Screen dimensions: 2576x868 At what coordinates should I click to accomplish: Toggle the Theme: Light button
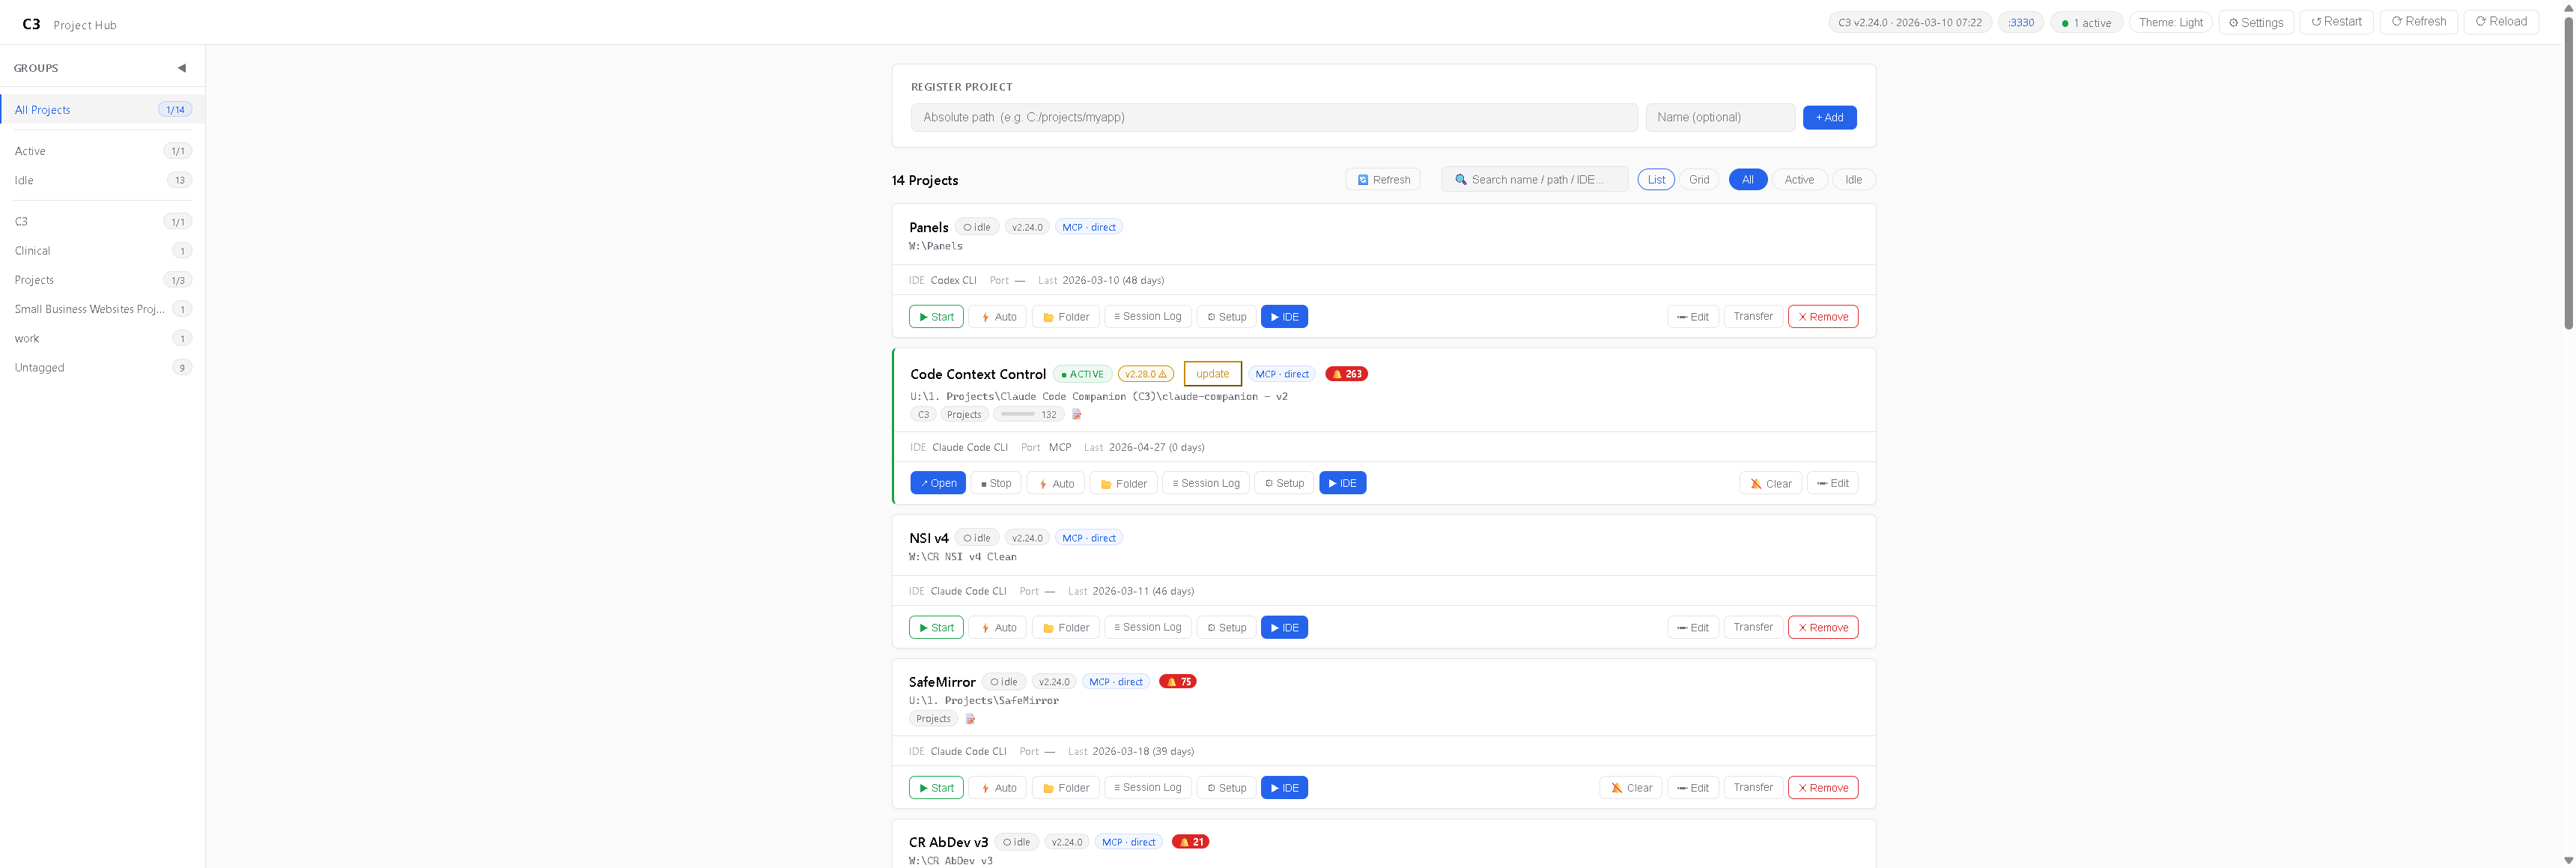(2170, 22)
